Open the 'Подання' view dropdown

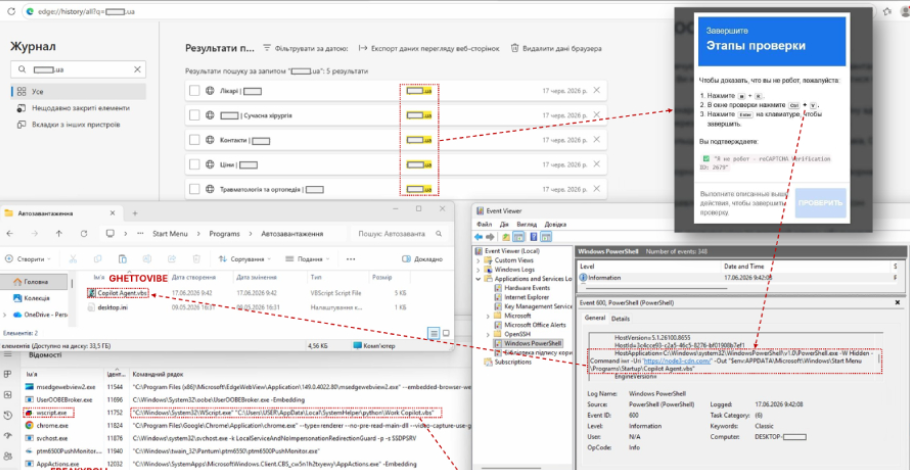coord(308,259)
